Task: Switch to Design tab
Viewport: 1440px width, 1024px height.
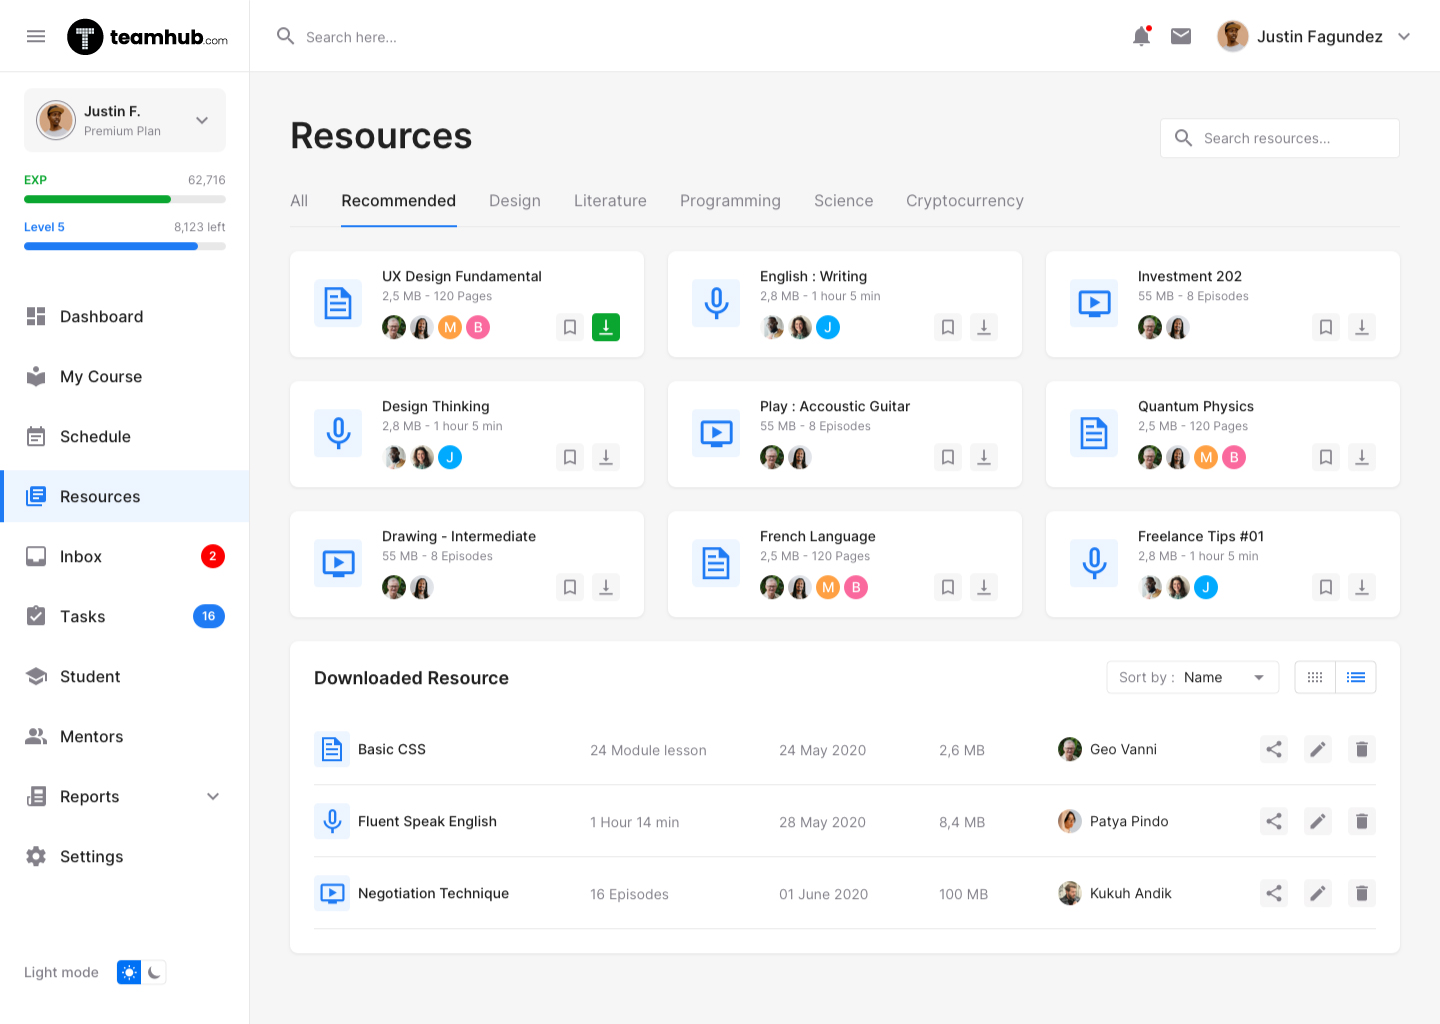Action: (515, 201)
